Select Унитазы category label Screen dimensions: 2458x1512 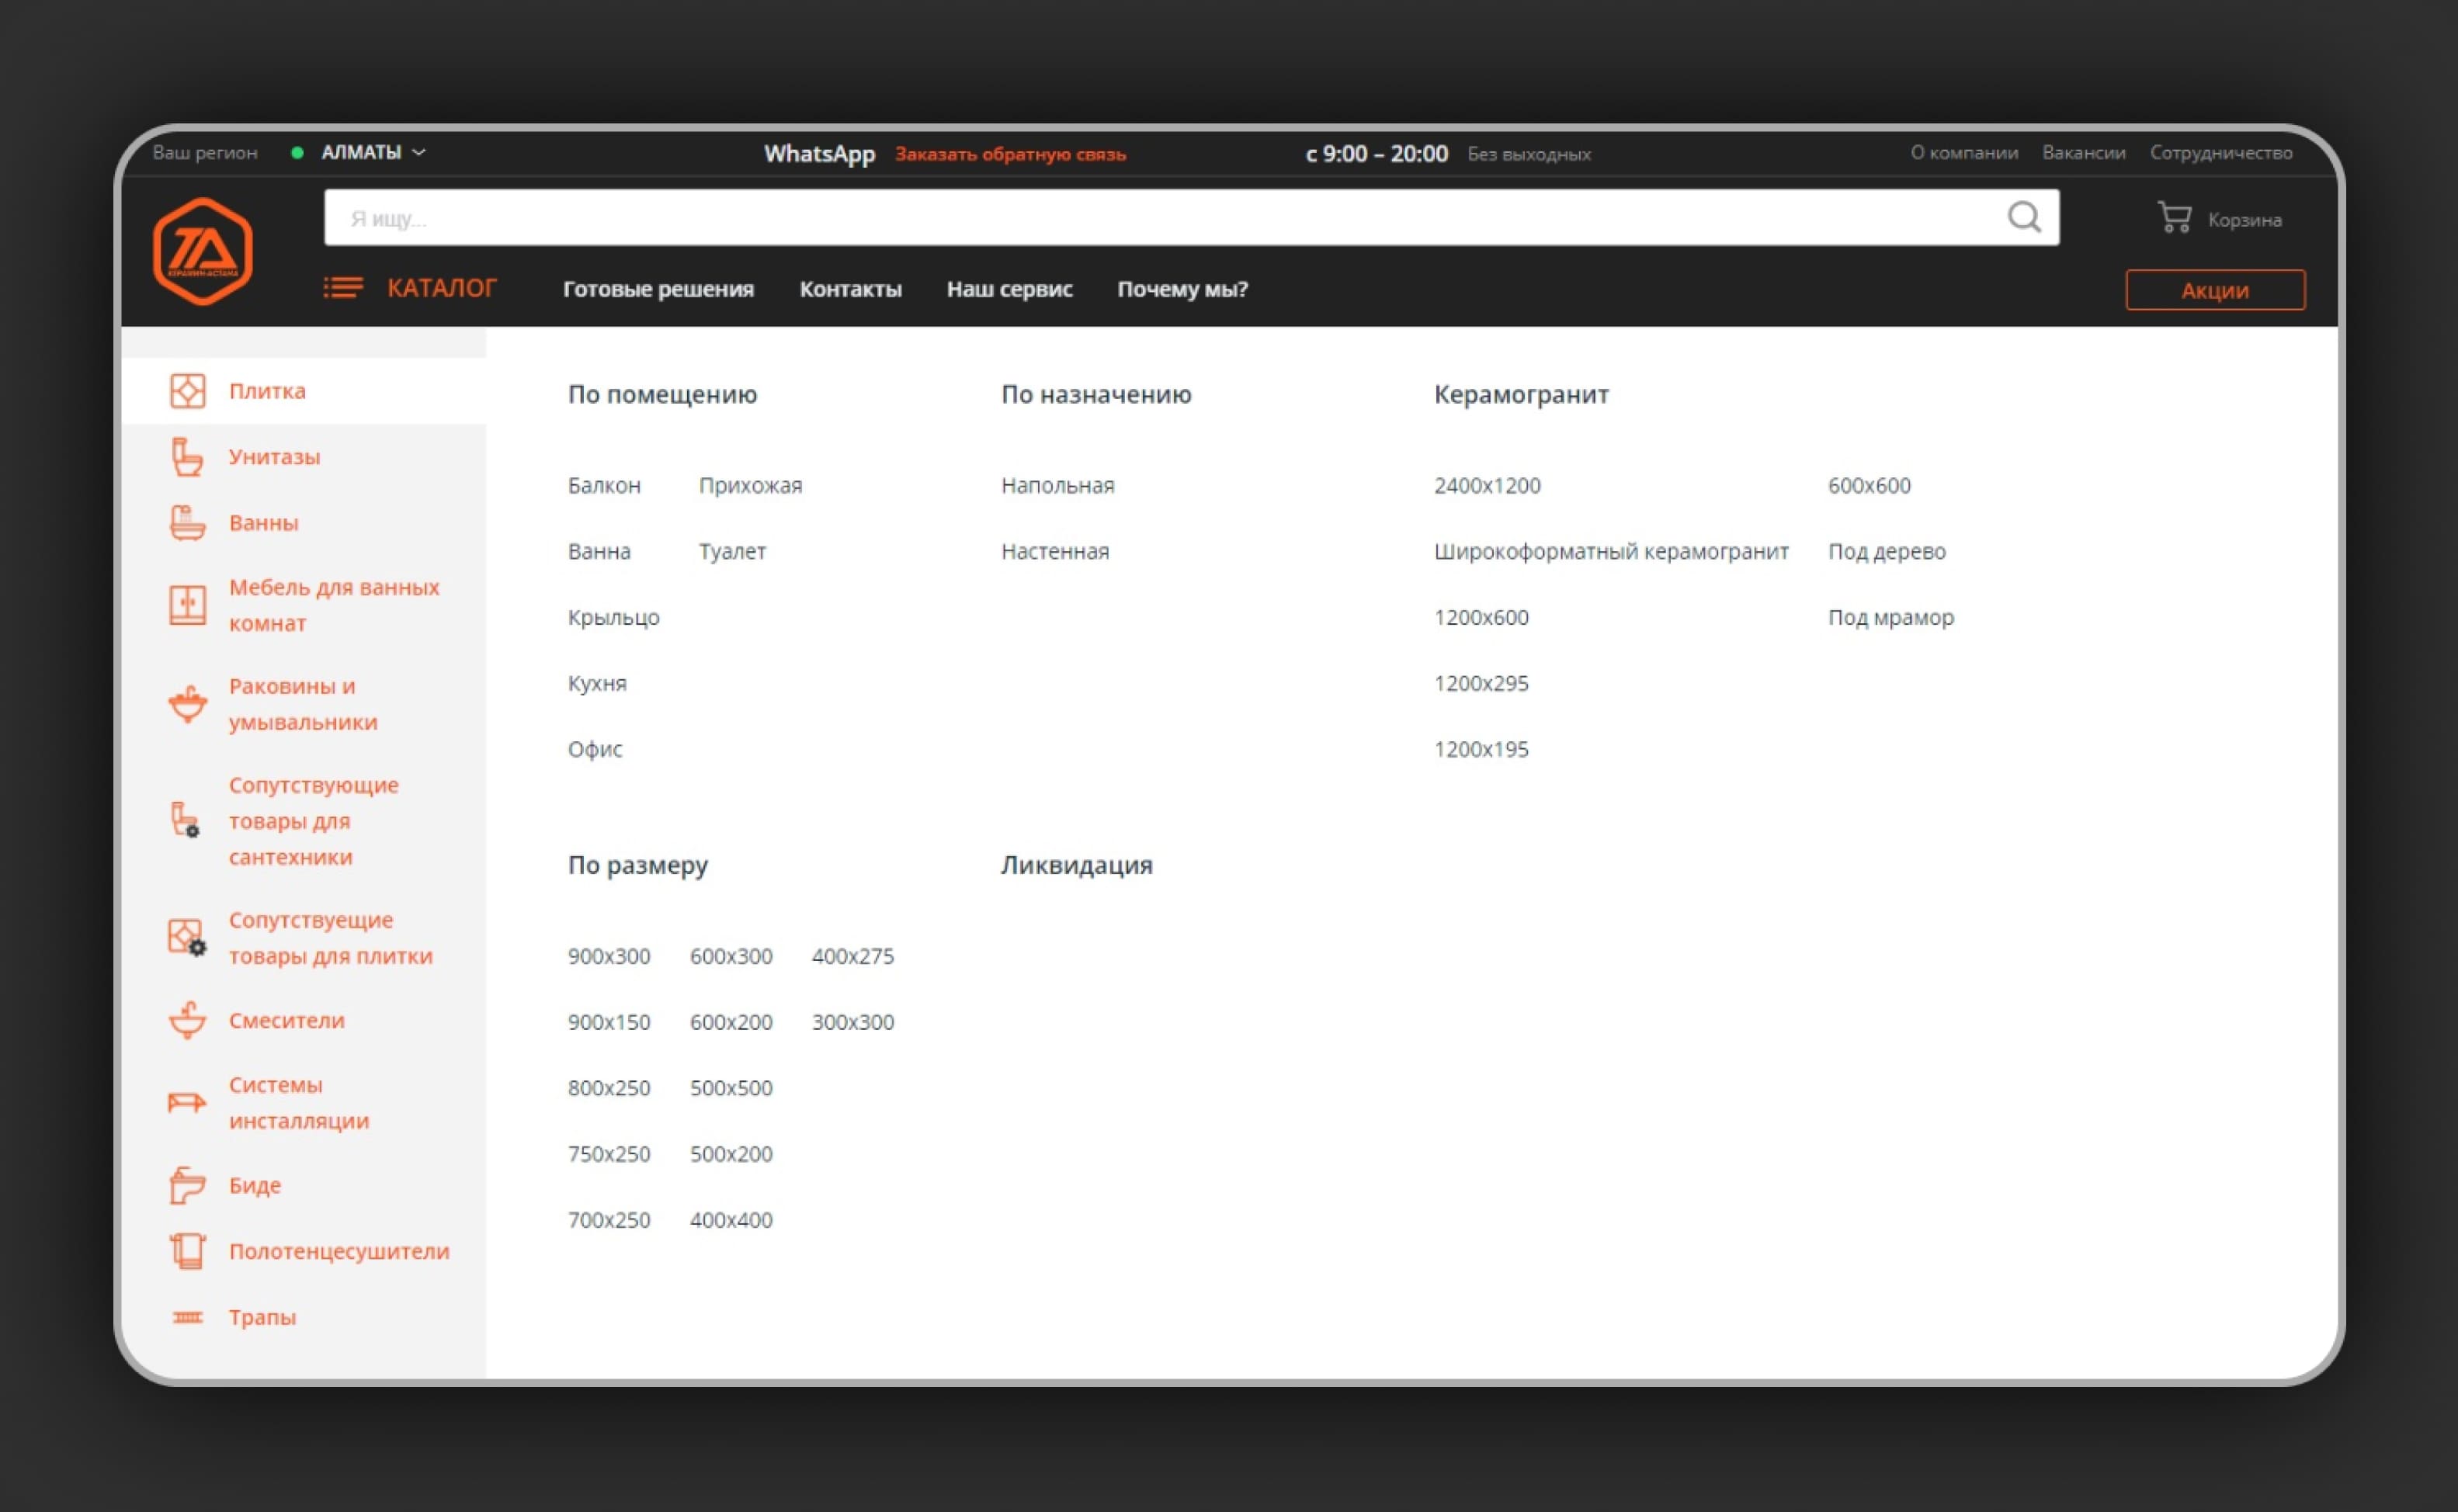click(x=274, y=457)
